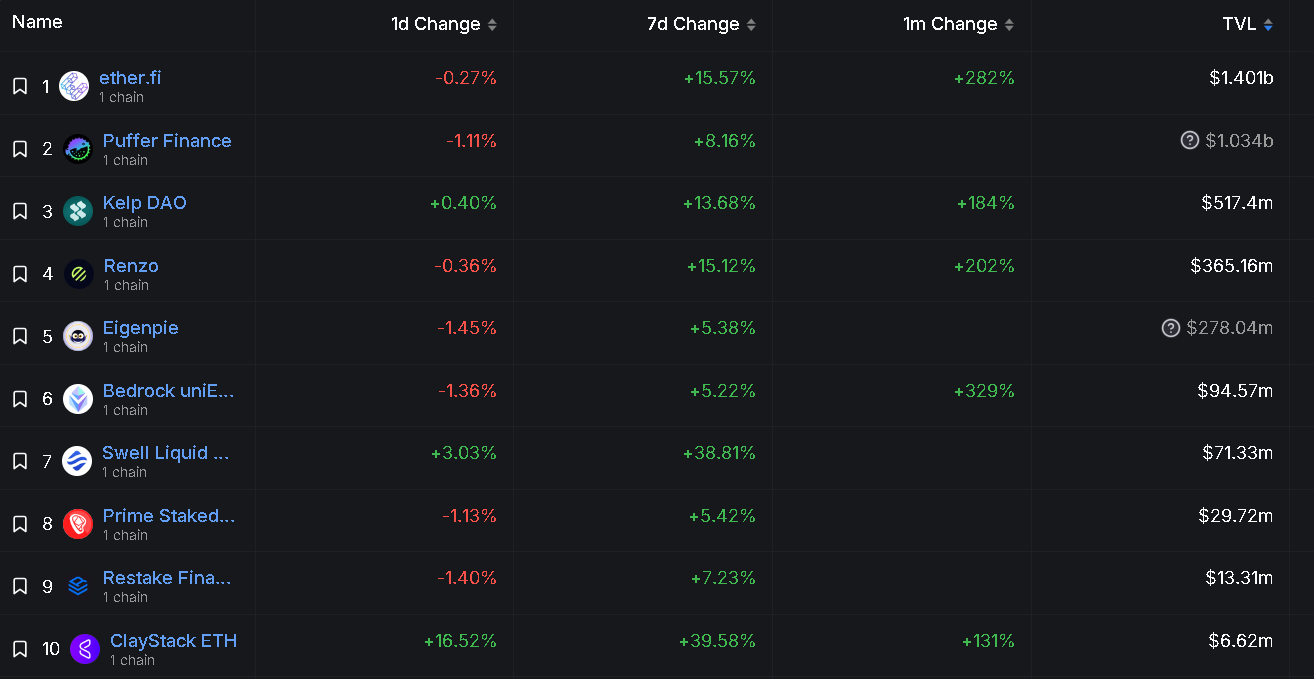Click the ether.fi protocol logo icon
The height and width of the screenshot is (679, 1314).
click(74, 86)
